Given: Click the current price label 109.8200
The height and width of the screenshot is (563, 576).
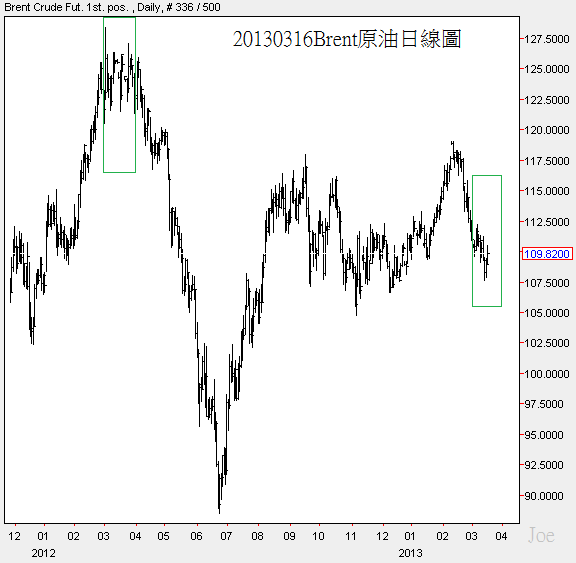Looking at the screenshot, I should [x=547, y=254].
